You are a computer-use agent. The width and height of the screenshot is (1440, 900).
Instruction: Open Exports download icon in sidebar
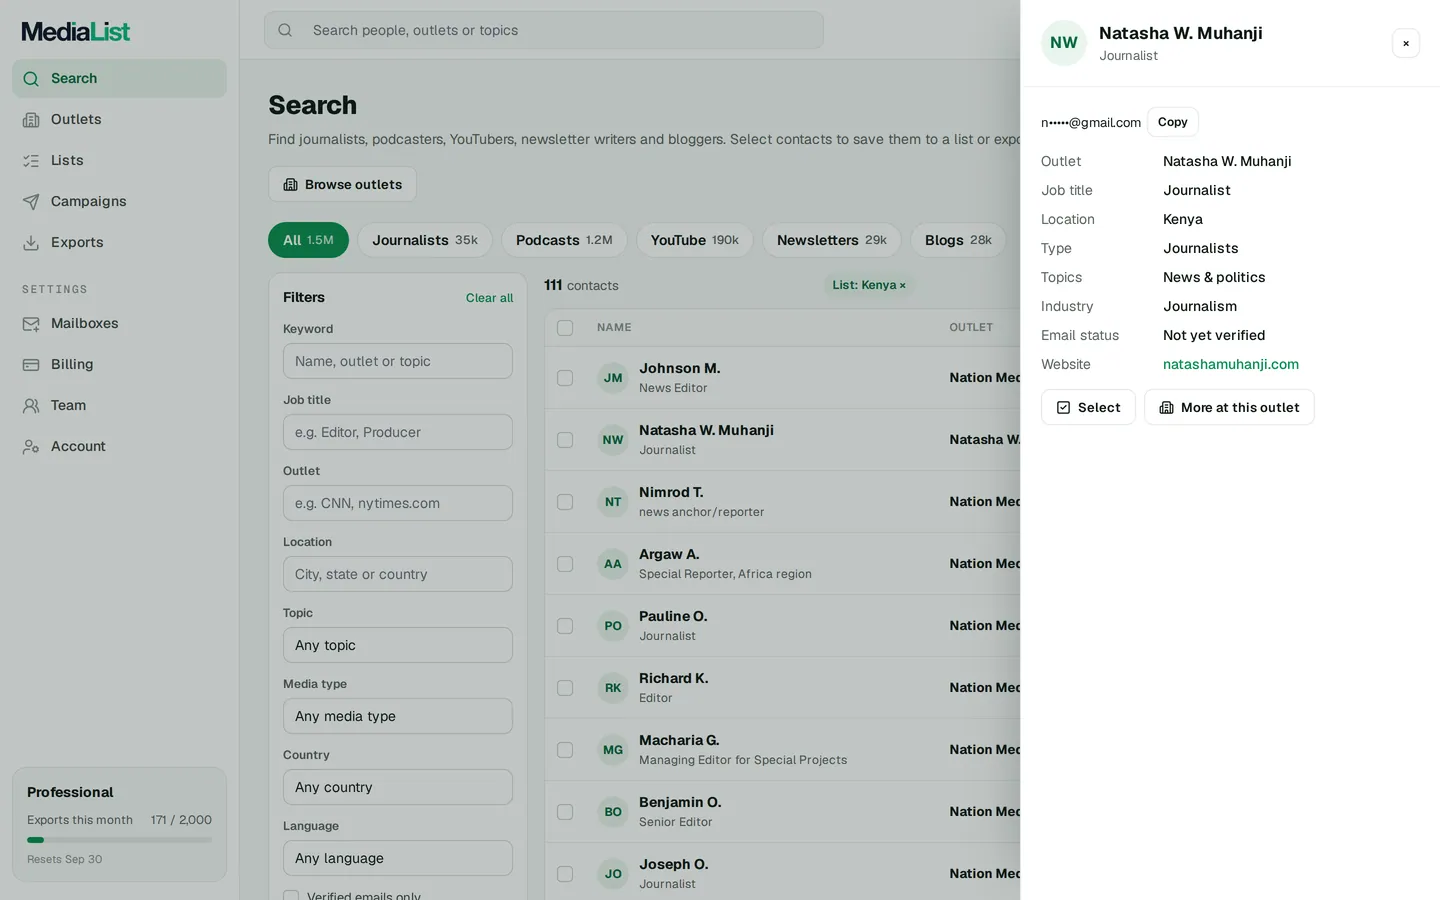click(x=31, y=242)
